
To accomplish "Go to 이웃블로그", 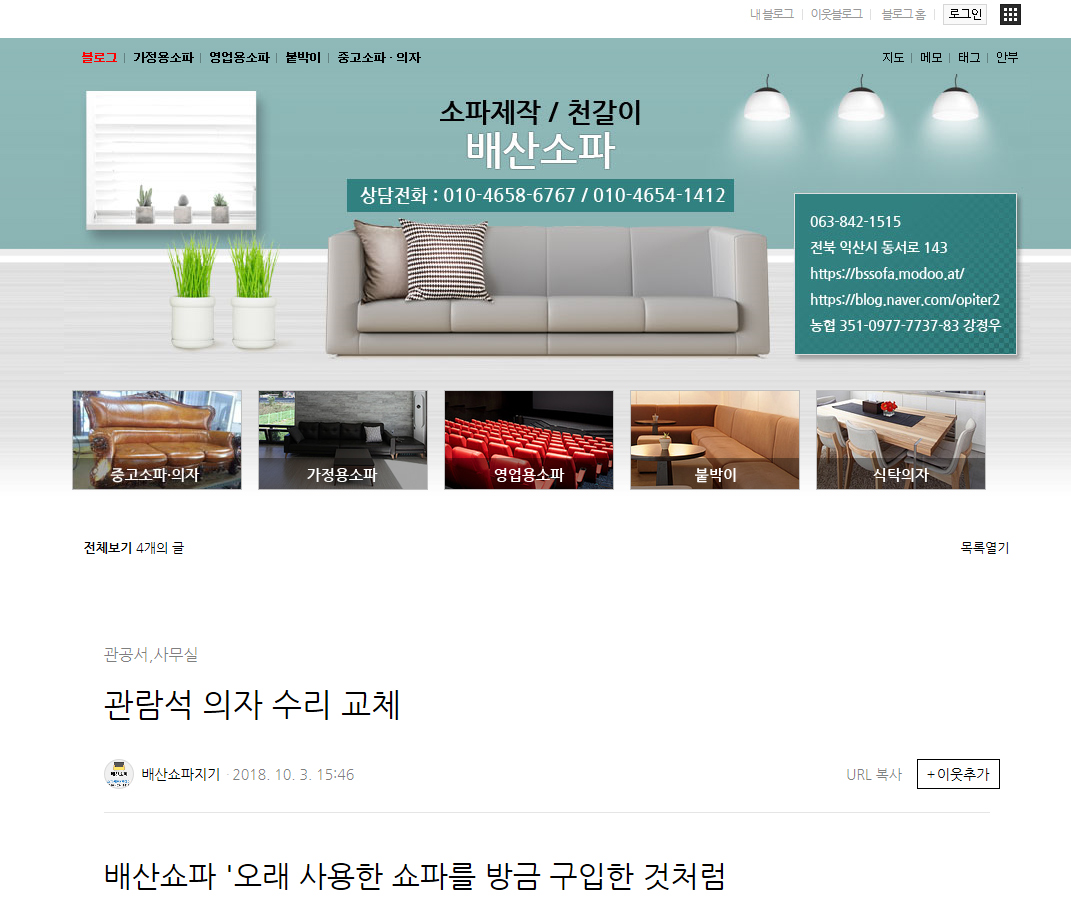I will (836, 14).
